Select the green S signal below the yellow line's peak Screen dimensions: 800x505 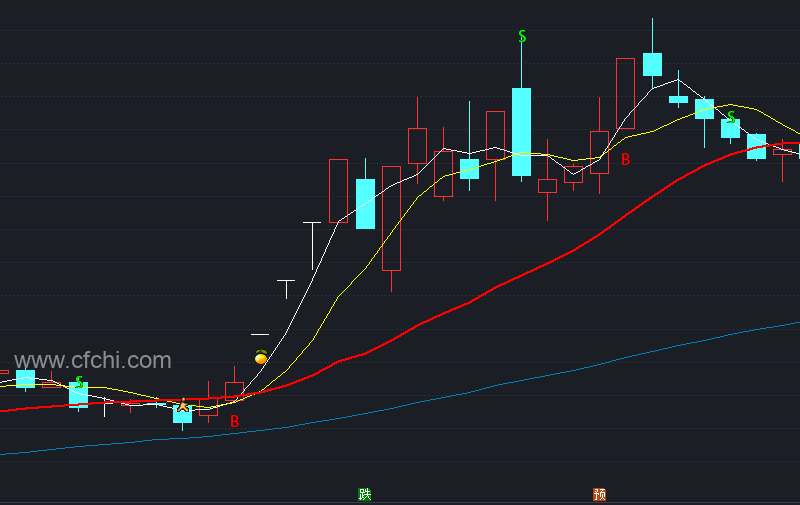click(731, 117)
